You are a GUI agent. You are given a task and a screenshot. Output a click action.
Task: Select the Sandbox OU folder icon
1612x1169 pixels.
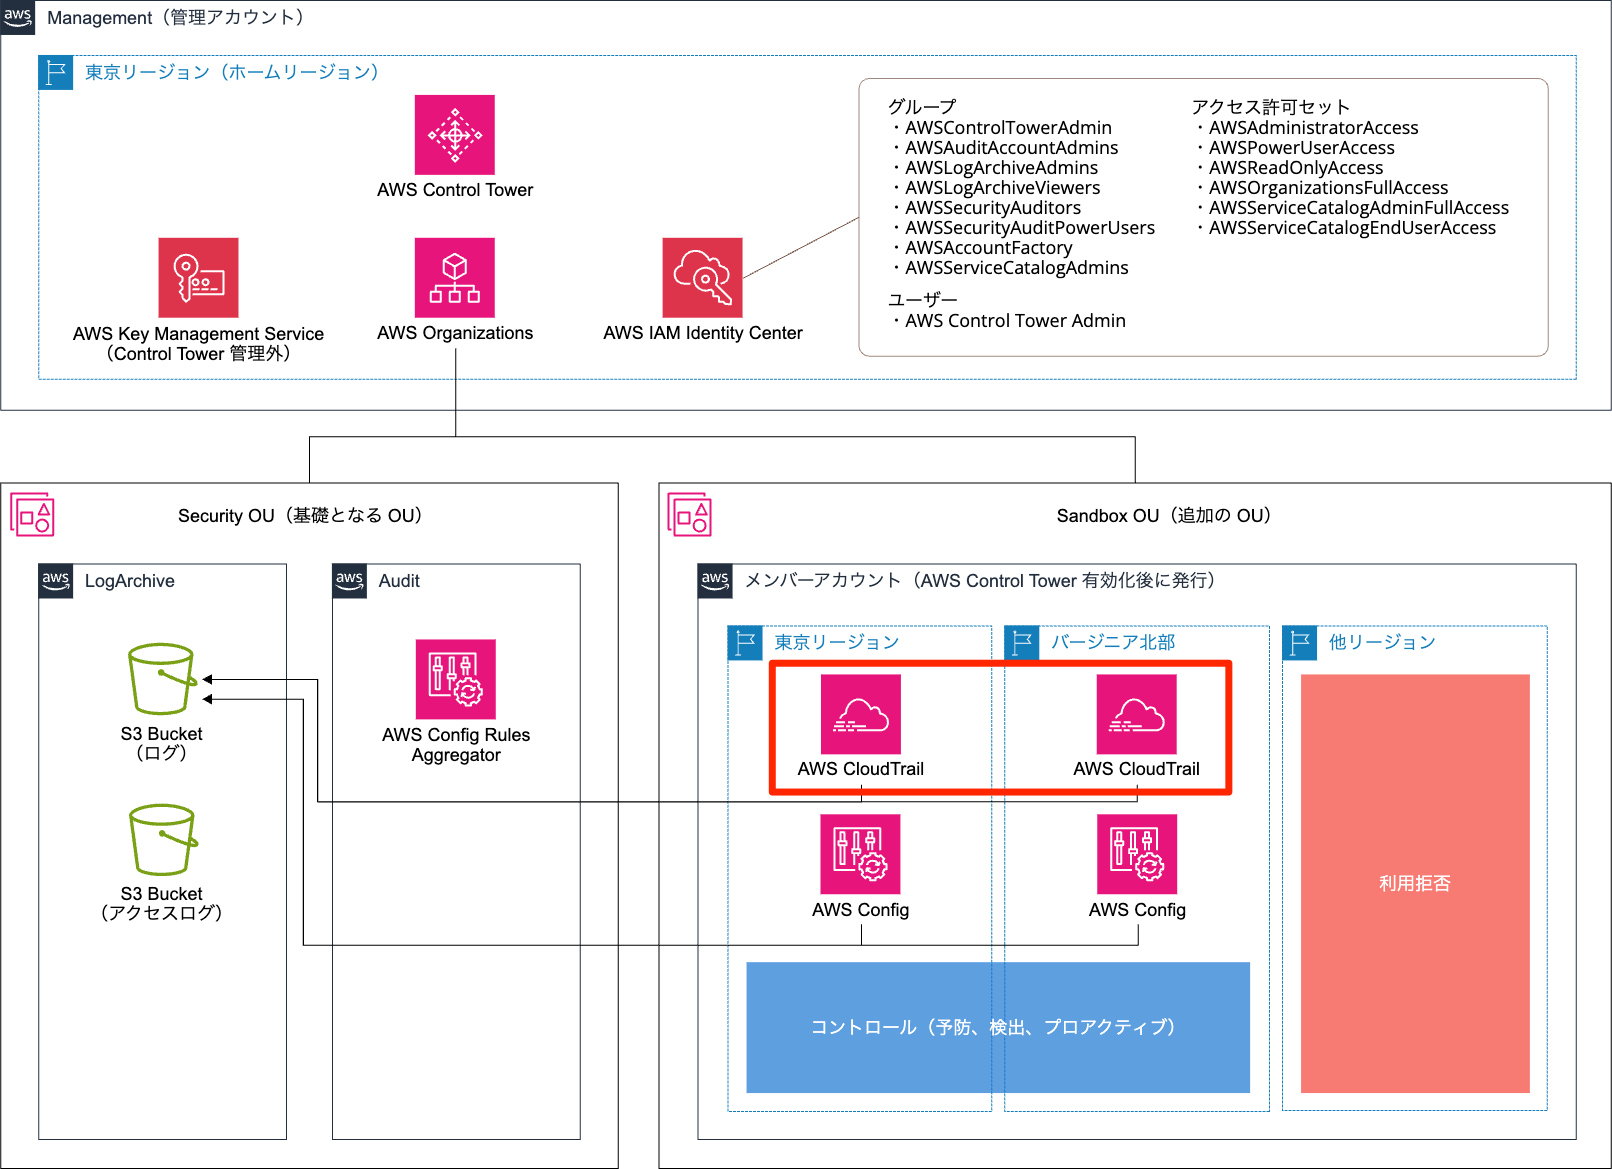pos(689,514)
